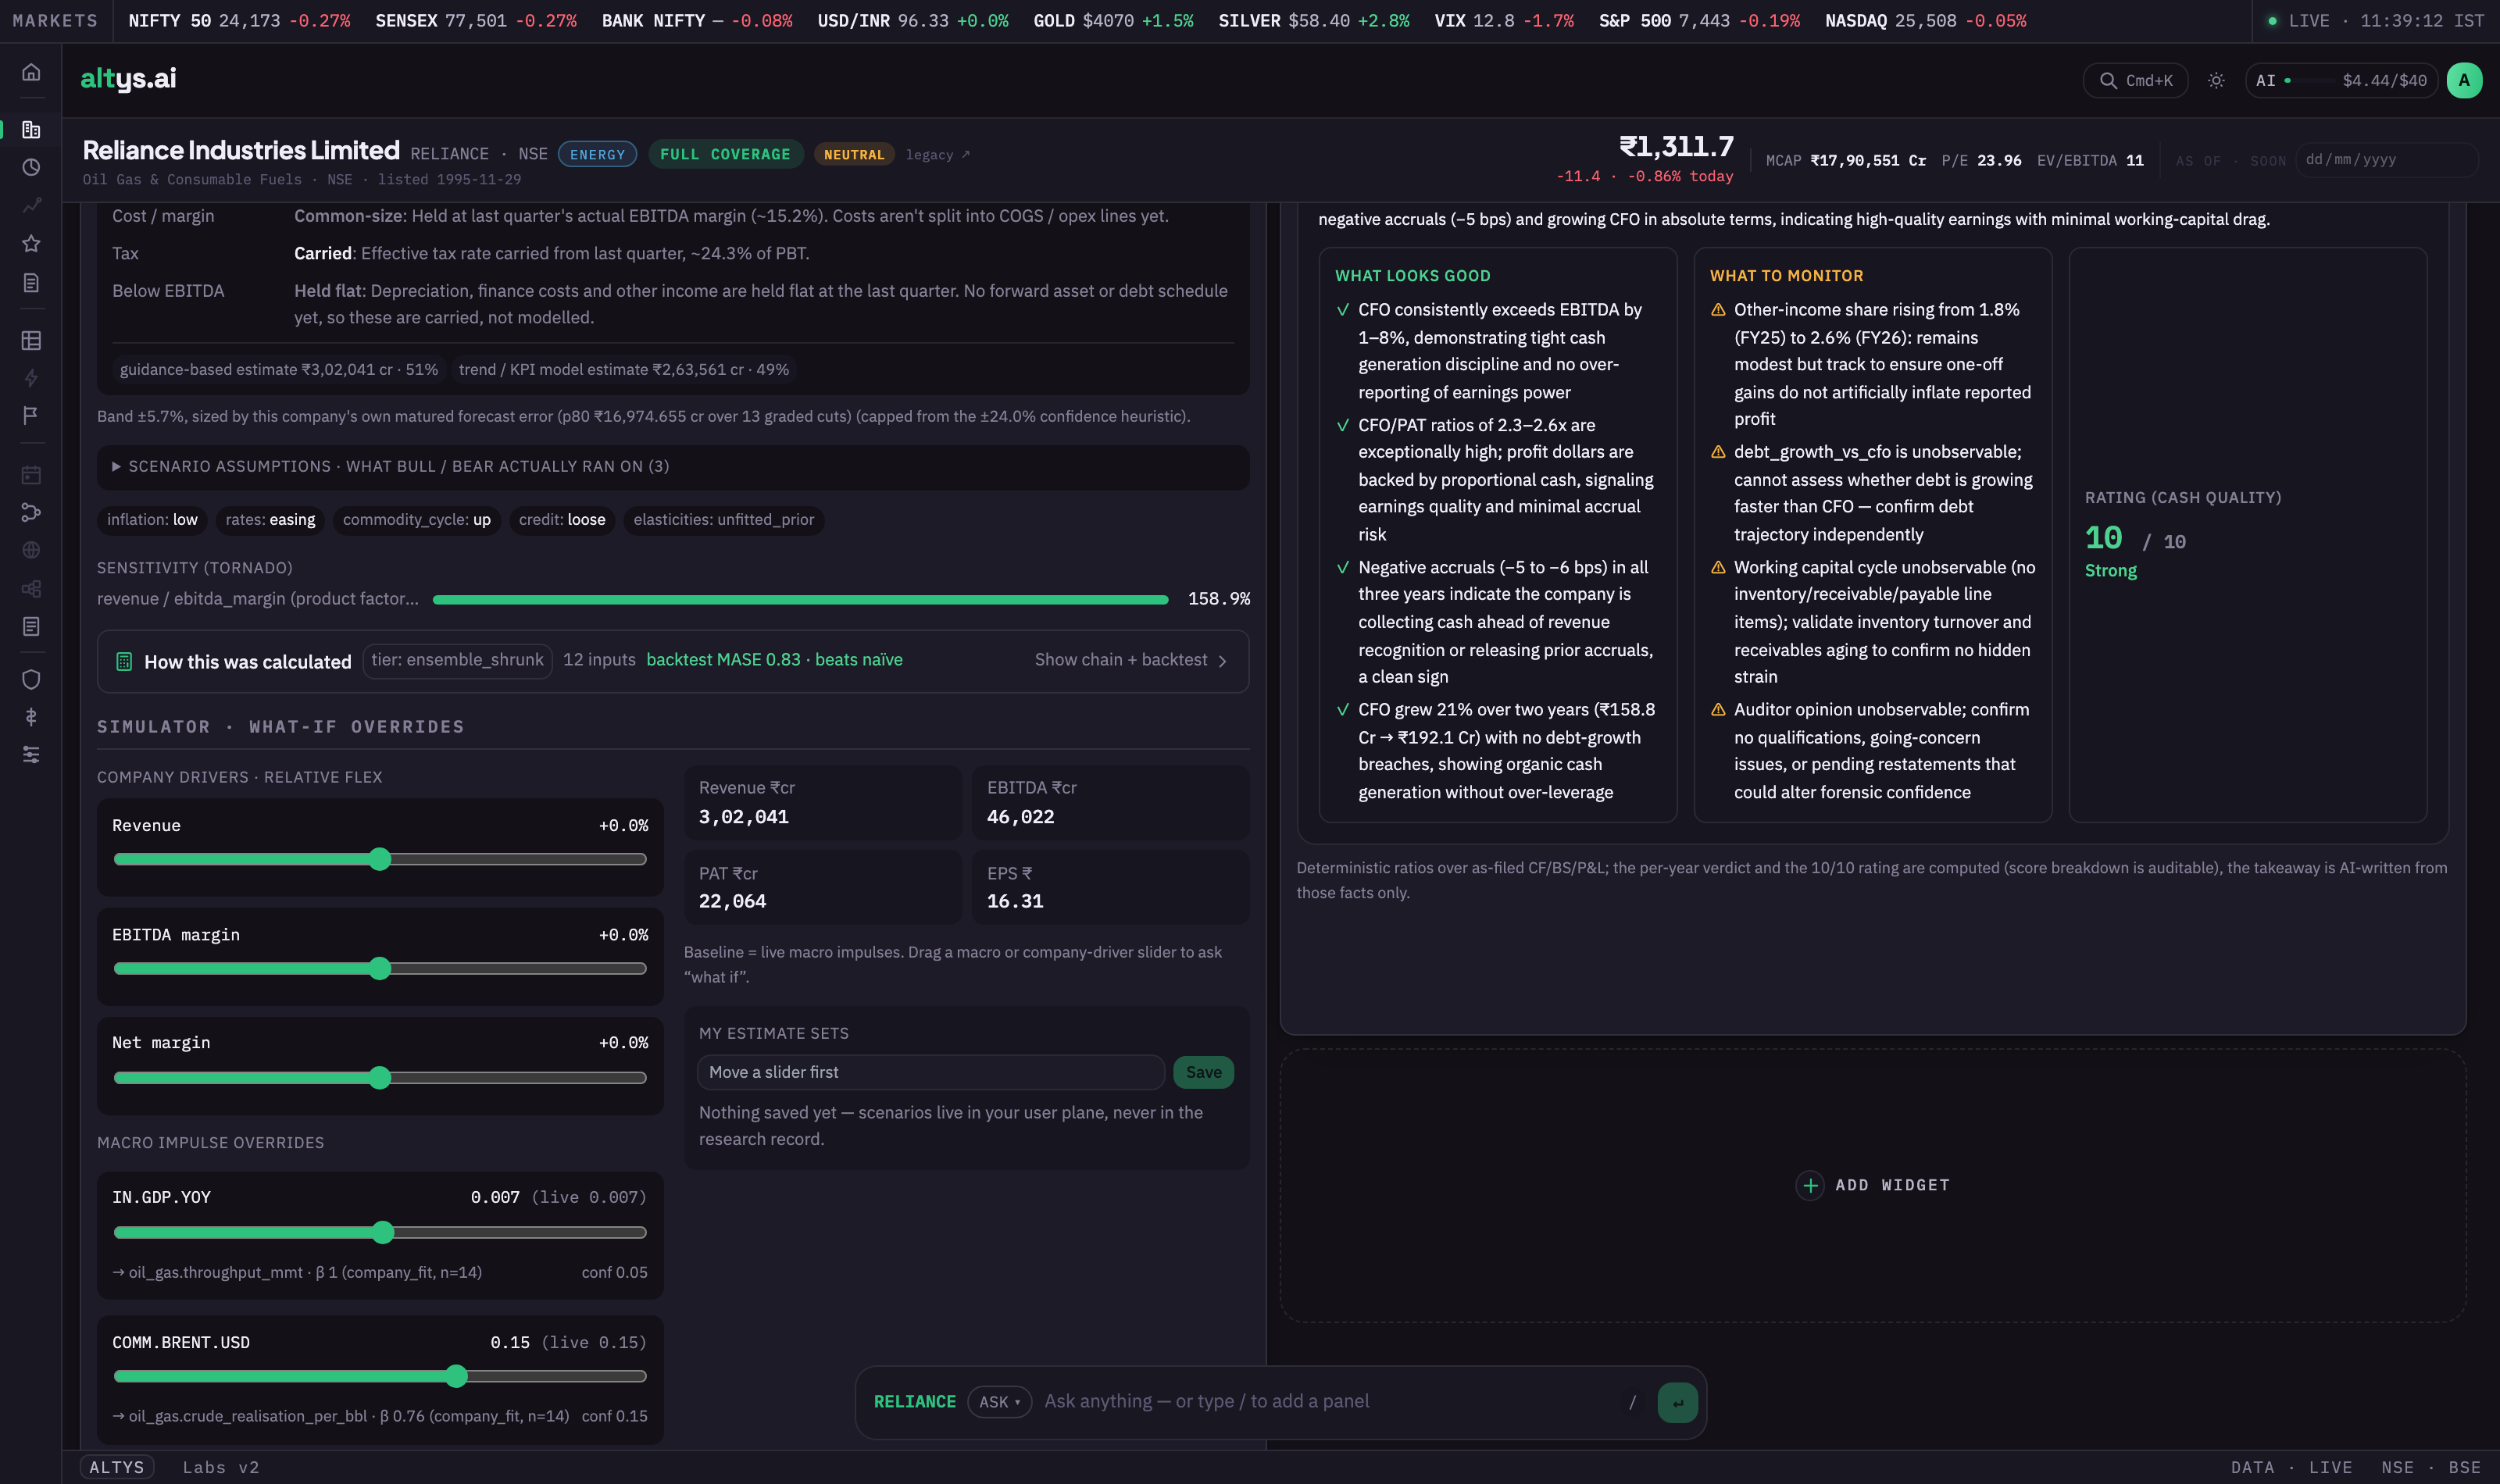Image resolution: width=2500 pixels, height=1484 pixels.
Task: Click the SENSEX ticker entry
Action: point(475,21)
